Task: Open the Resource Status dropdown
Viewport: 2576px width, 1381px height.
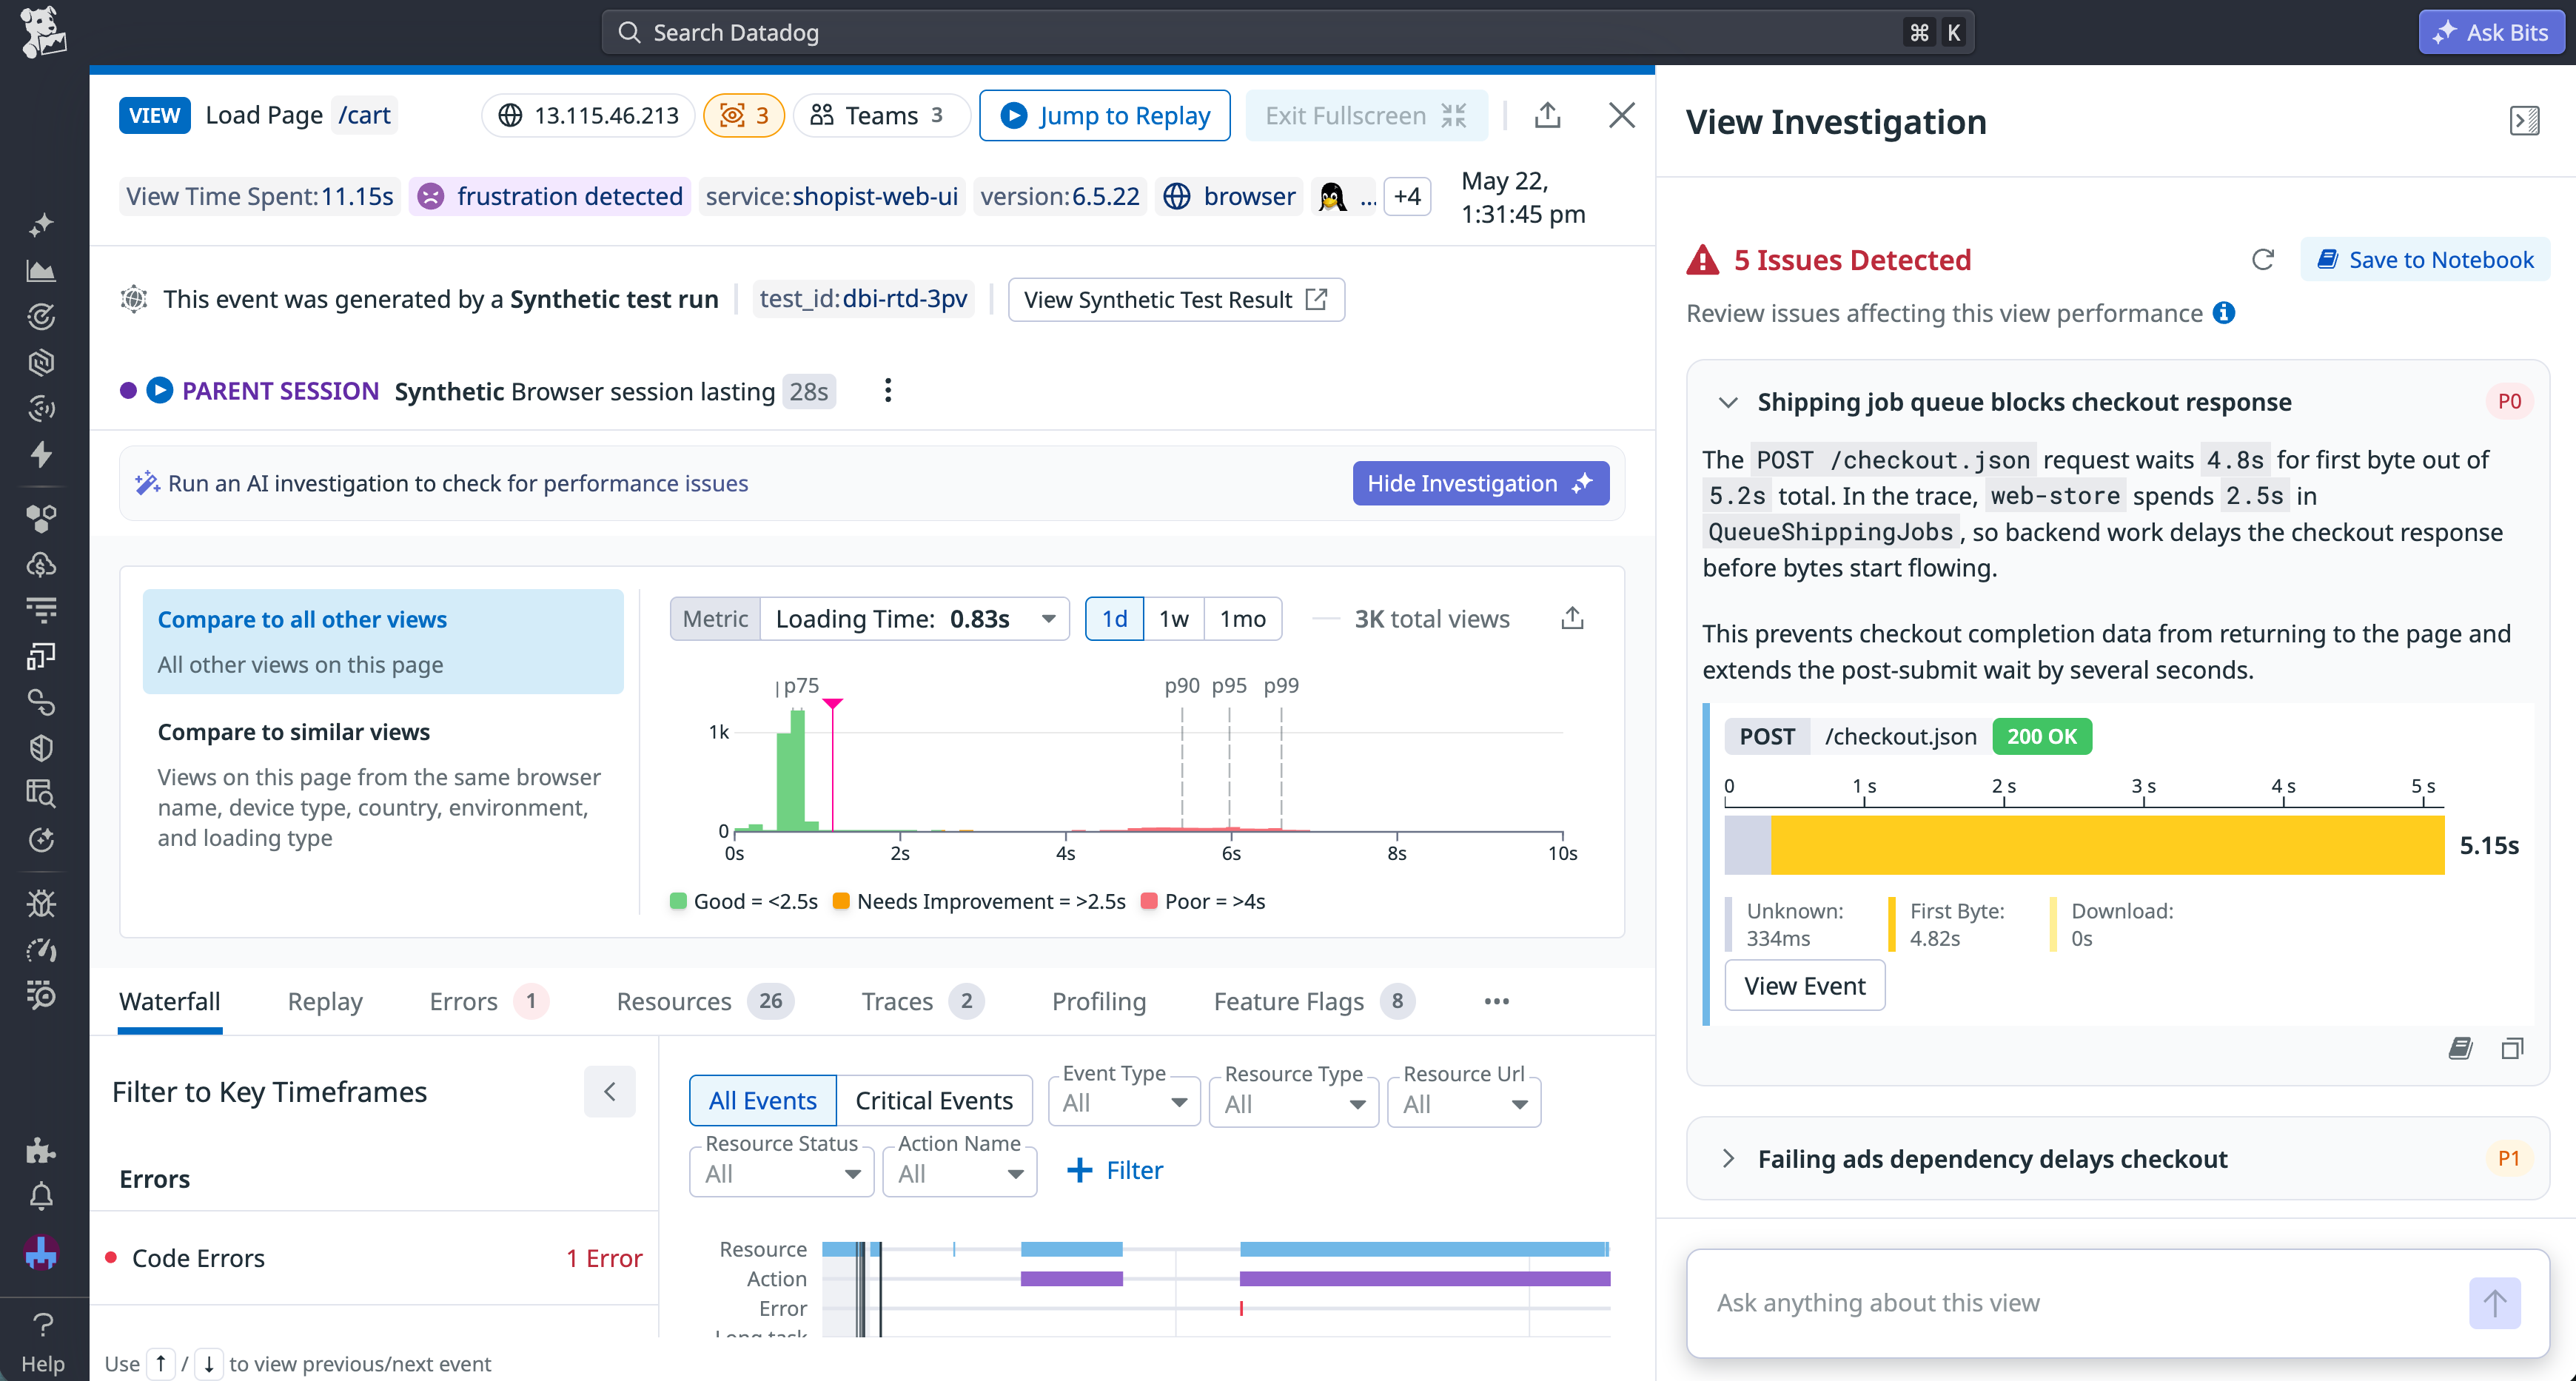Action: click(x=782, y=1172)
